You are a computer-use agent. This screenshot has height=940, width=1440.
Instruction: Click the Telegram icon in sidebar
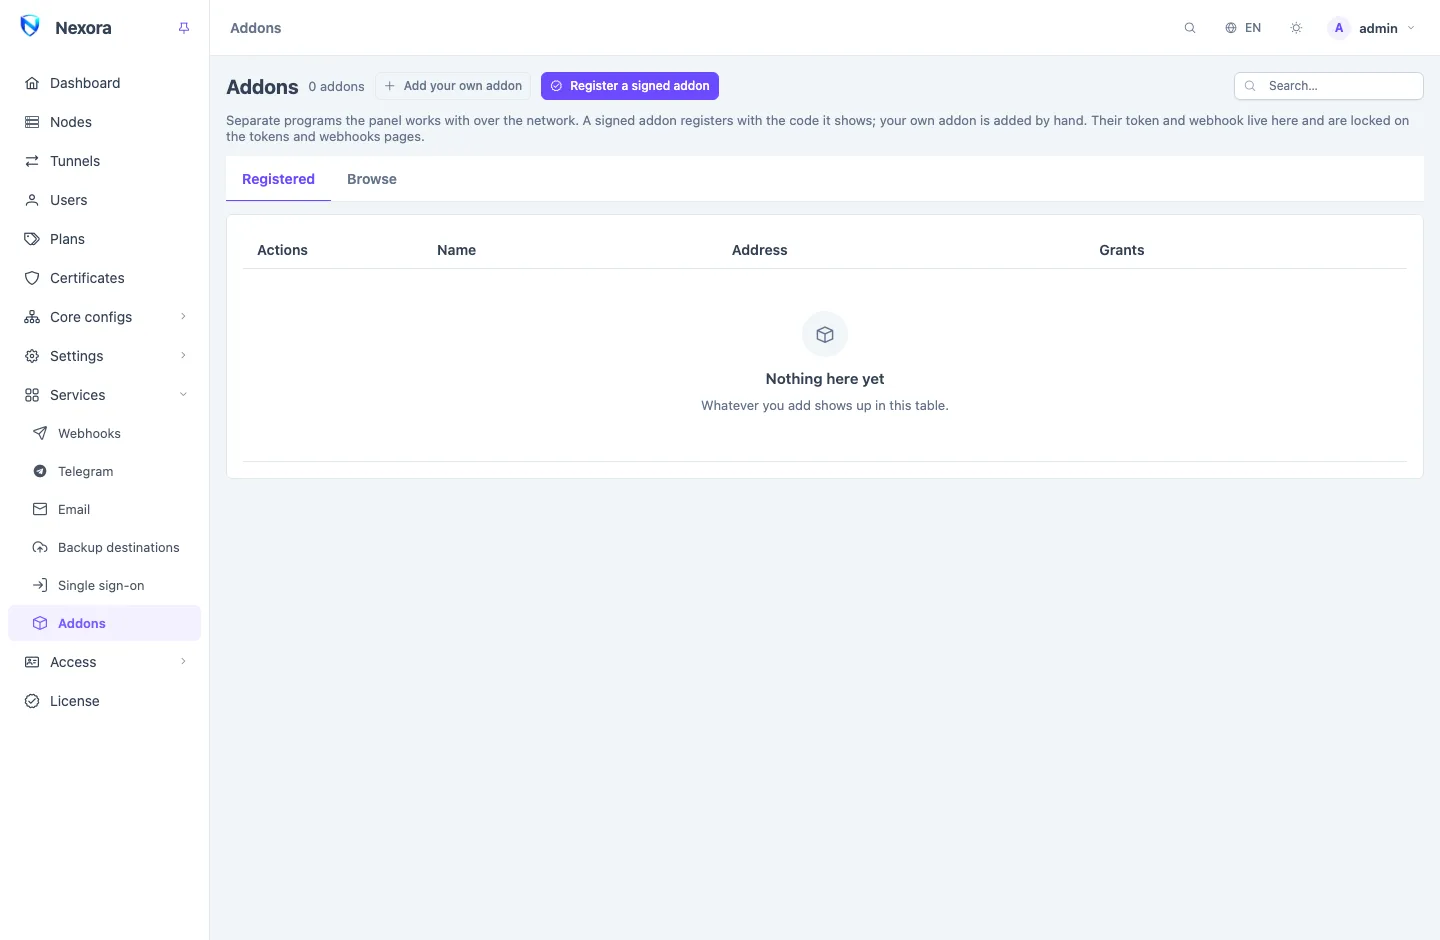[40, 471]
